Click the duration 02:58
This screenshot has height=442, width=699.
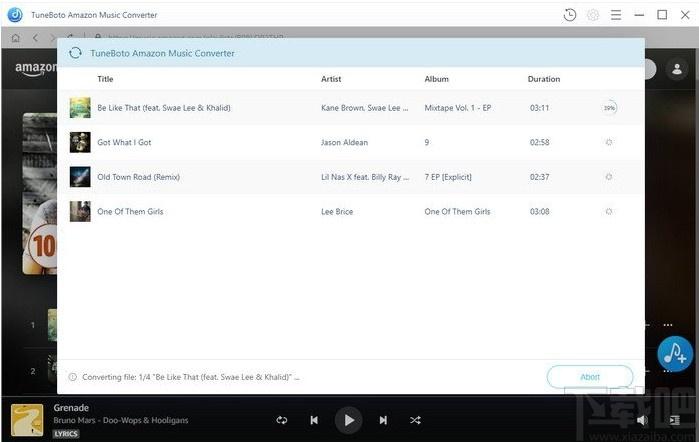pyautogui.click(x=539, y=142)
